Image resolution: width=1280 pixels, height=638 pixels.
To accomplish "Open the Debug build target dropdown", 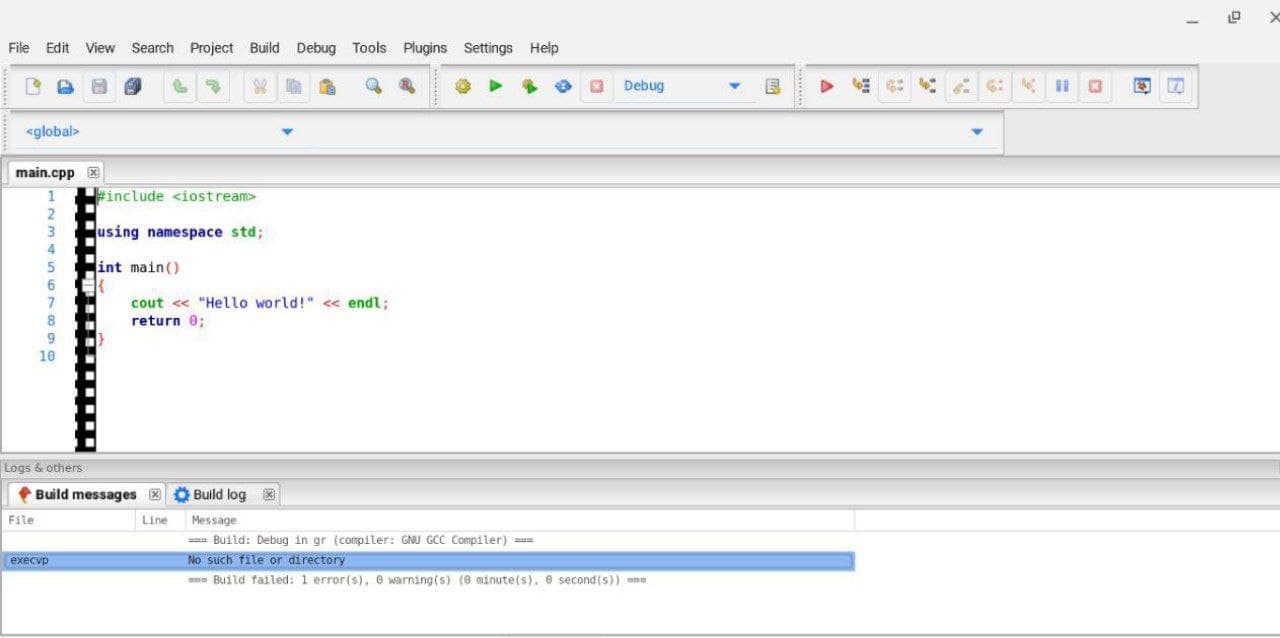I will pos(683,86).
